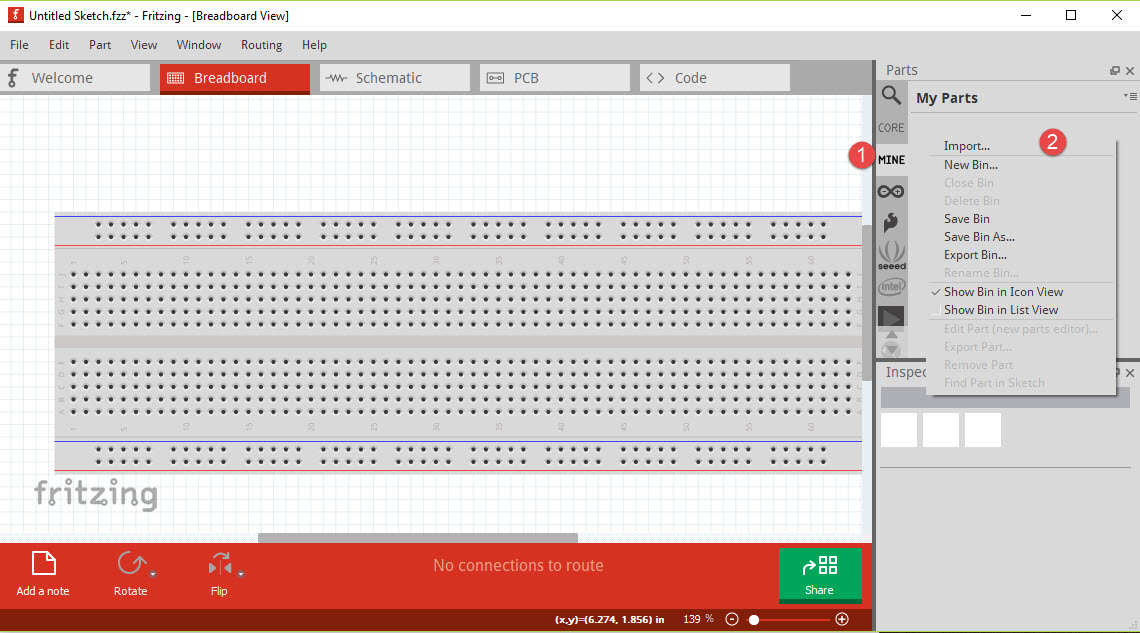Image resolution: width=1140 pixels, height=633 pixels.
Task: Select the CORE parts bin
Action: coord(891,128)
